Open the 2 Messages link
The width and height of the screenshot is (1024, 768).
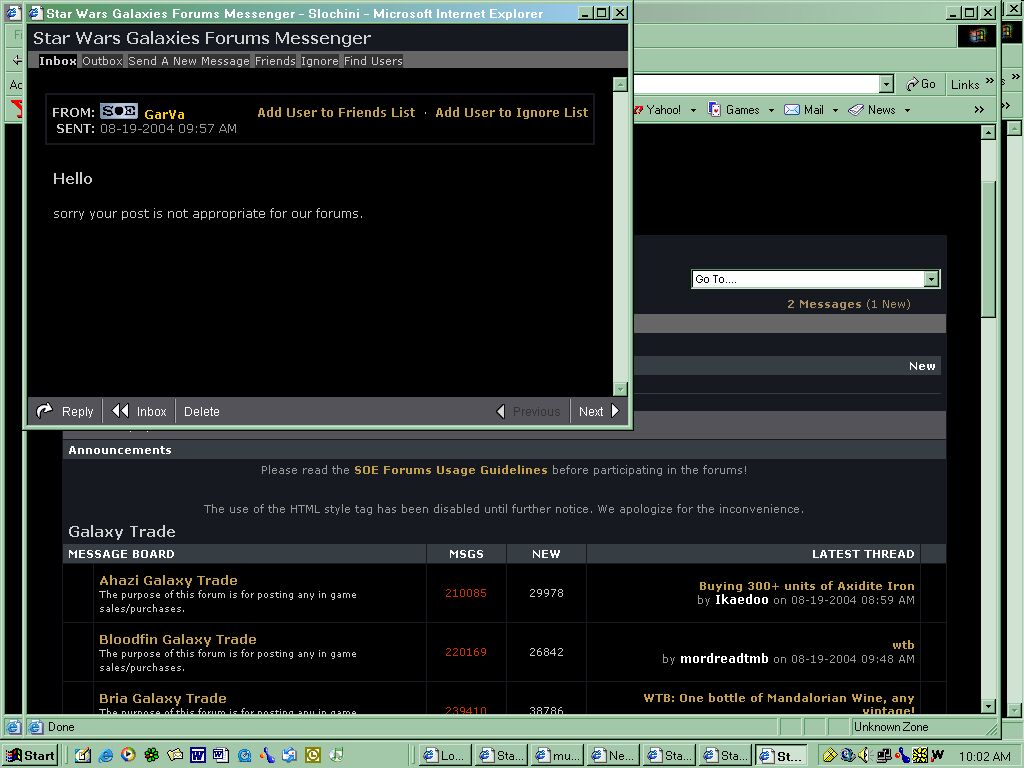[x=824, y=304]
